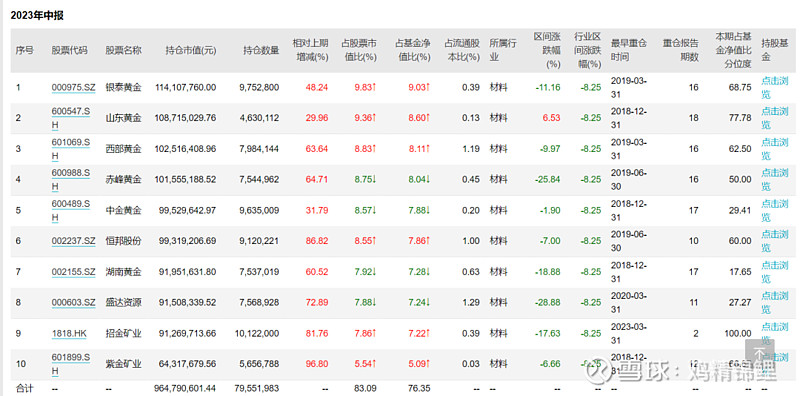Click 点击浏览 link in 湖南黄金 row
This screenshot has height=396, width=800.
coord(774,272)
